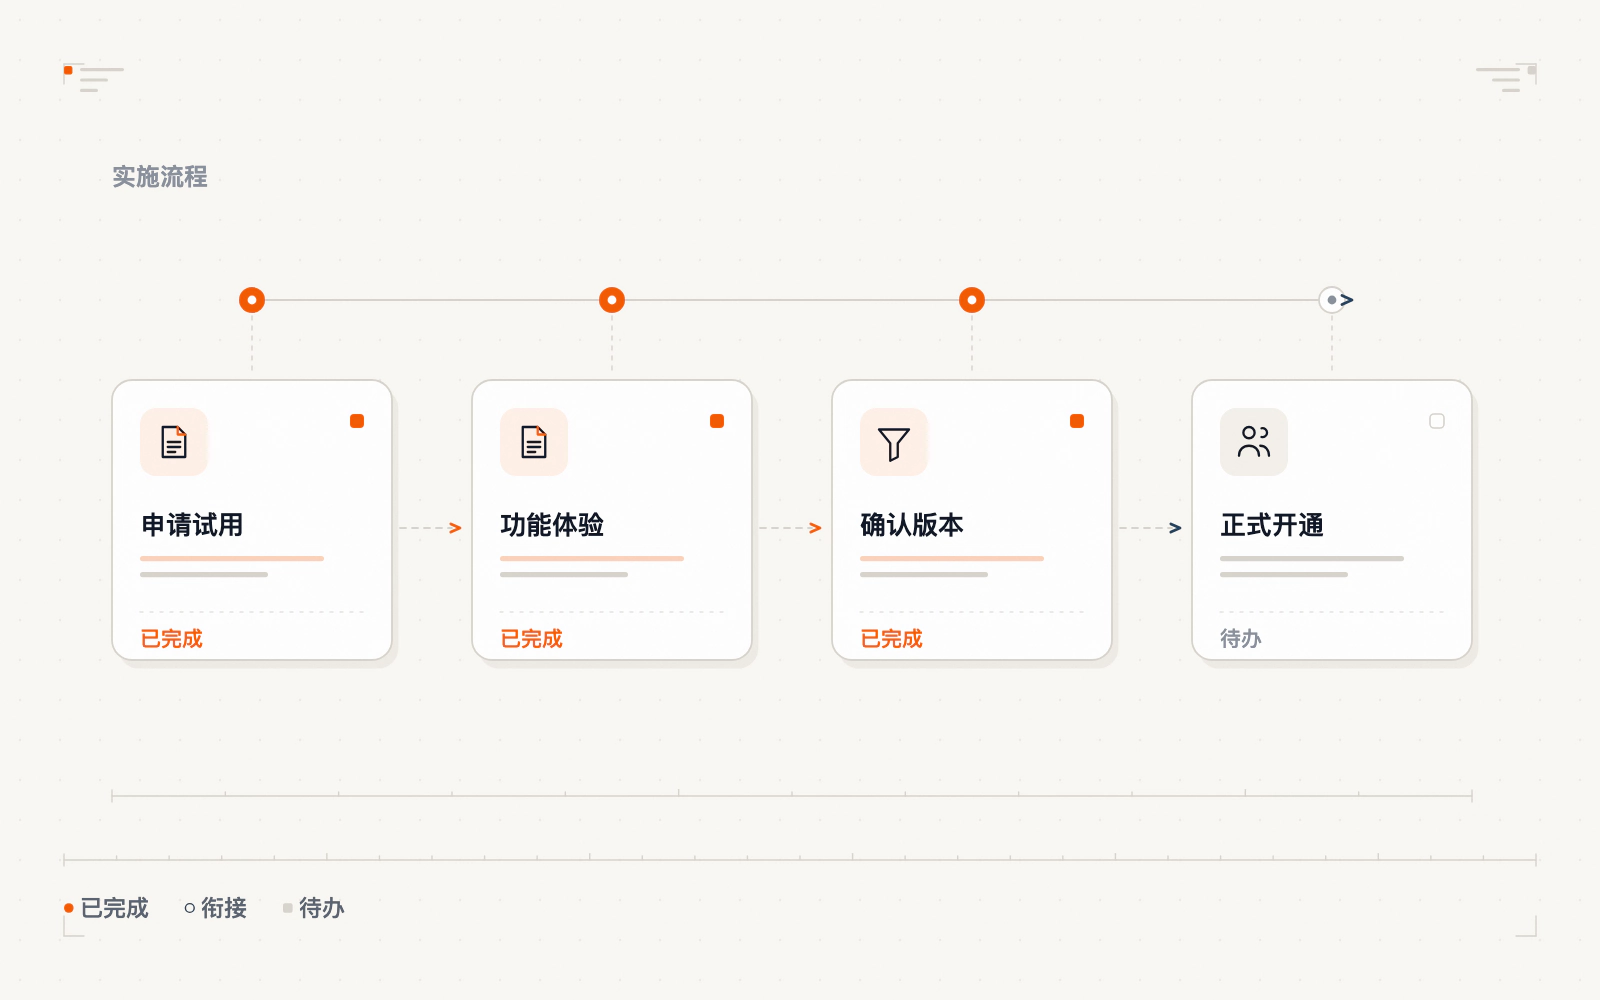Click the orange square marker on 申请试用 card
The height and width of the screenshot is (1000, 1600).
[357, 421]
